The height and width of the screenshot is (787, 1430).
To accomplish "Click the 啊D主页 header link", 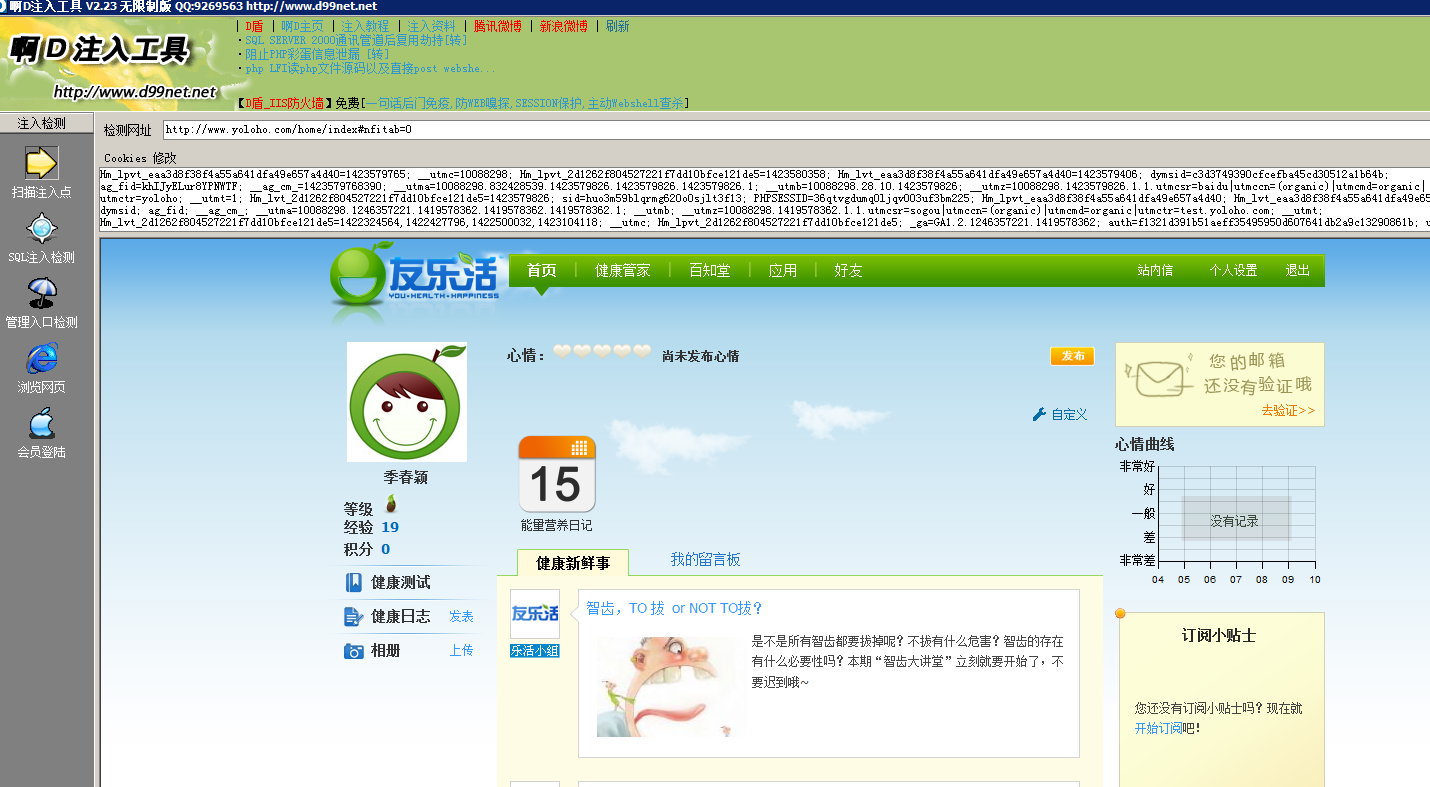I will [x=302, y=26].
